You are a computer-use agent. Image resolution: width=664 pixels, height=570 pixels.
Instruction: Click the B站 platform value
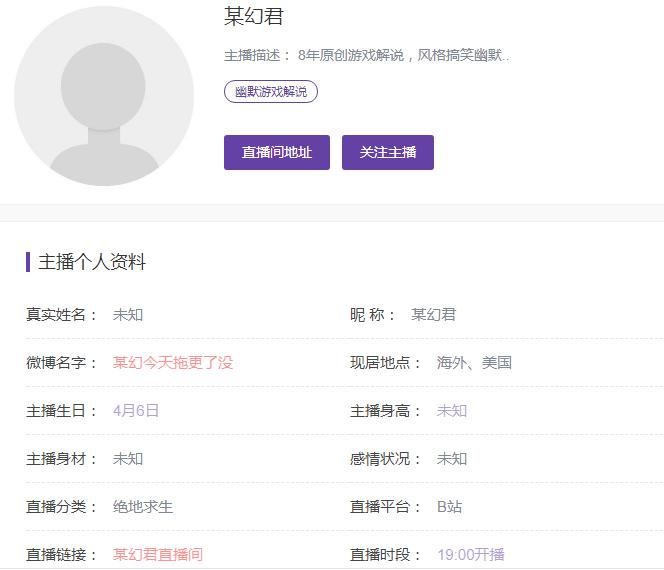tap(450, 507)
